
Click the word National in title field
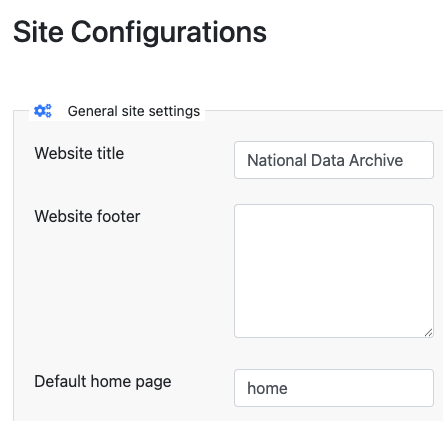tap(277, 160)
